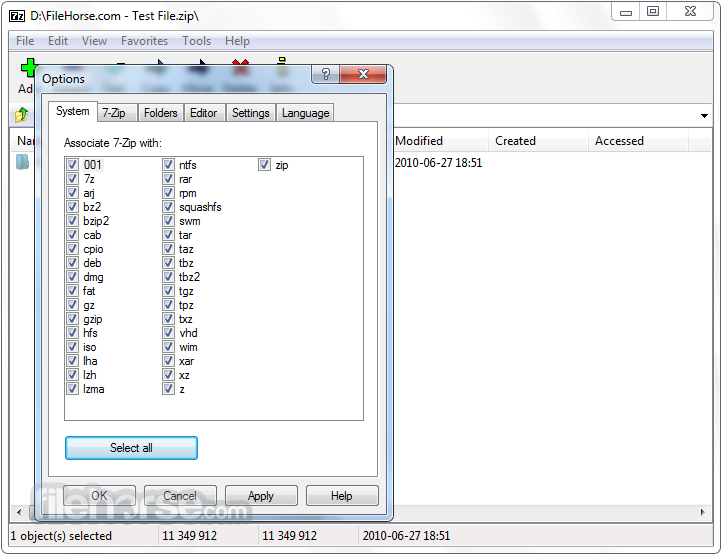
Task: Click the Cancel button
Action: (x=180, y=496)
